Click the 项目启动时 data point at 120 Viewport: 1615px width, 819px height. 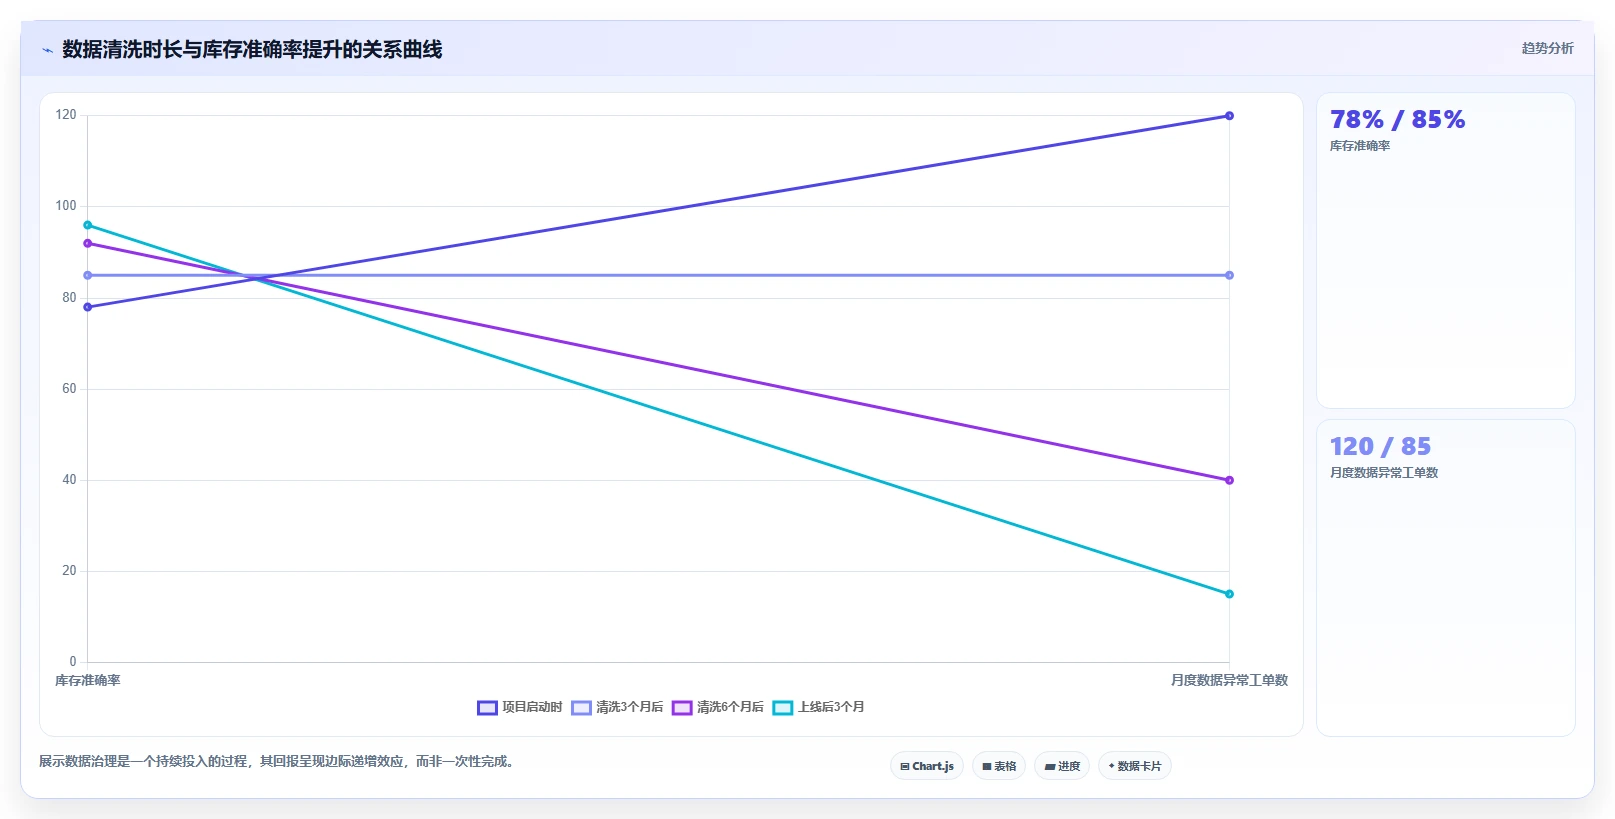(x=1229, y=116)
